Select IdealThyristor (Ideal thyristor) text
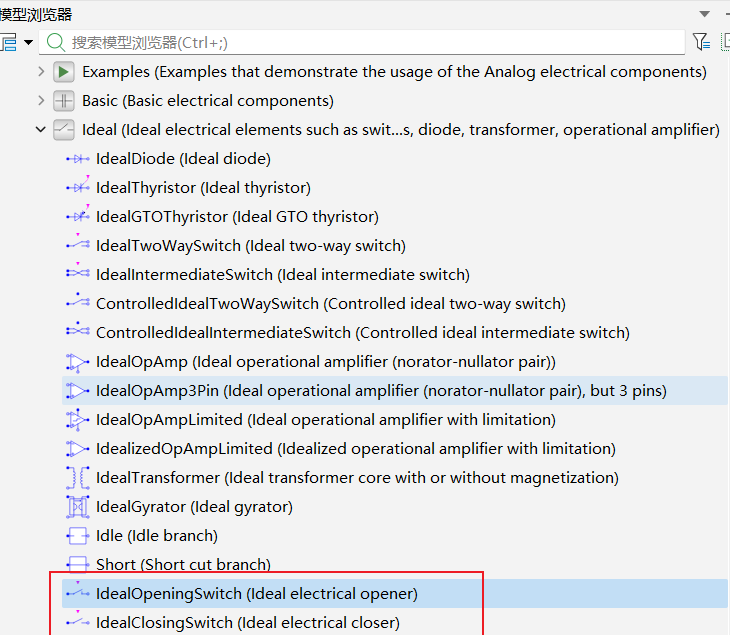This screenshot has height=635, width=730. [x=203, y=188]
